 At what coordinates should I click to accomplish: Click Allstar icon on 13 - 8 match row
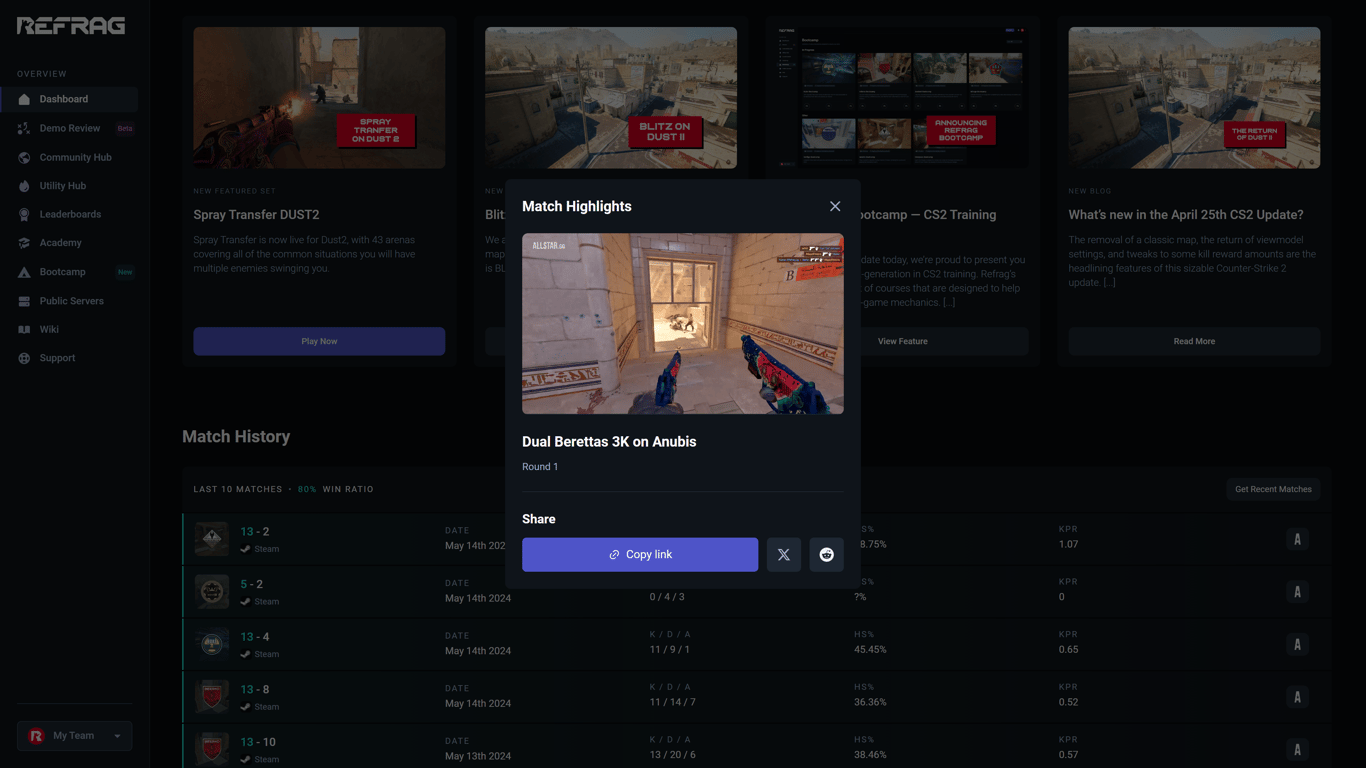tap(1297, 697)
